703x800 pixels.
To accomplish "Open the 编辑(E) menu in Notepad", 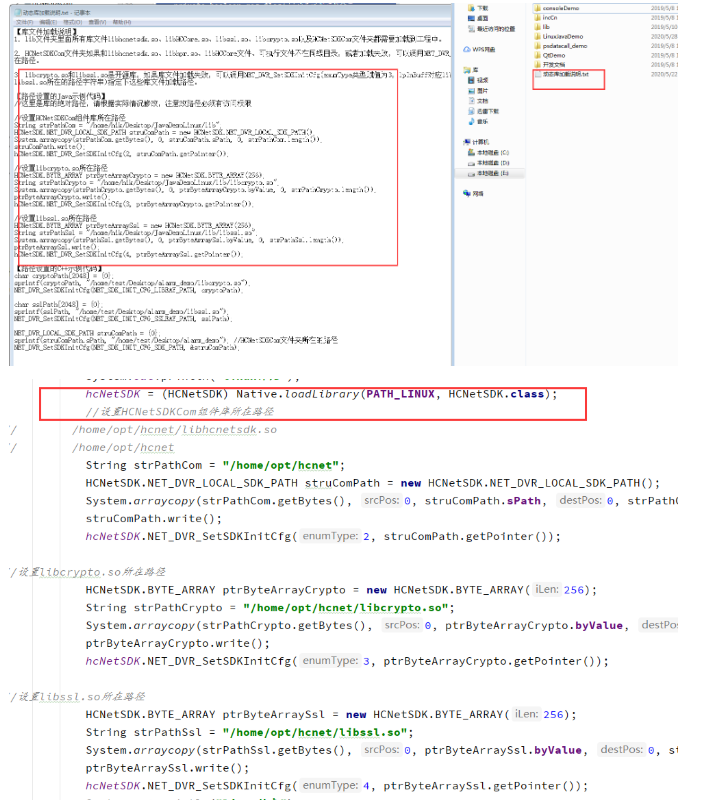I will [x=48, y=22].
